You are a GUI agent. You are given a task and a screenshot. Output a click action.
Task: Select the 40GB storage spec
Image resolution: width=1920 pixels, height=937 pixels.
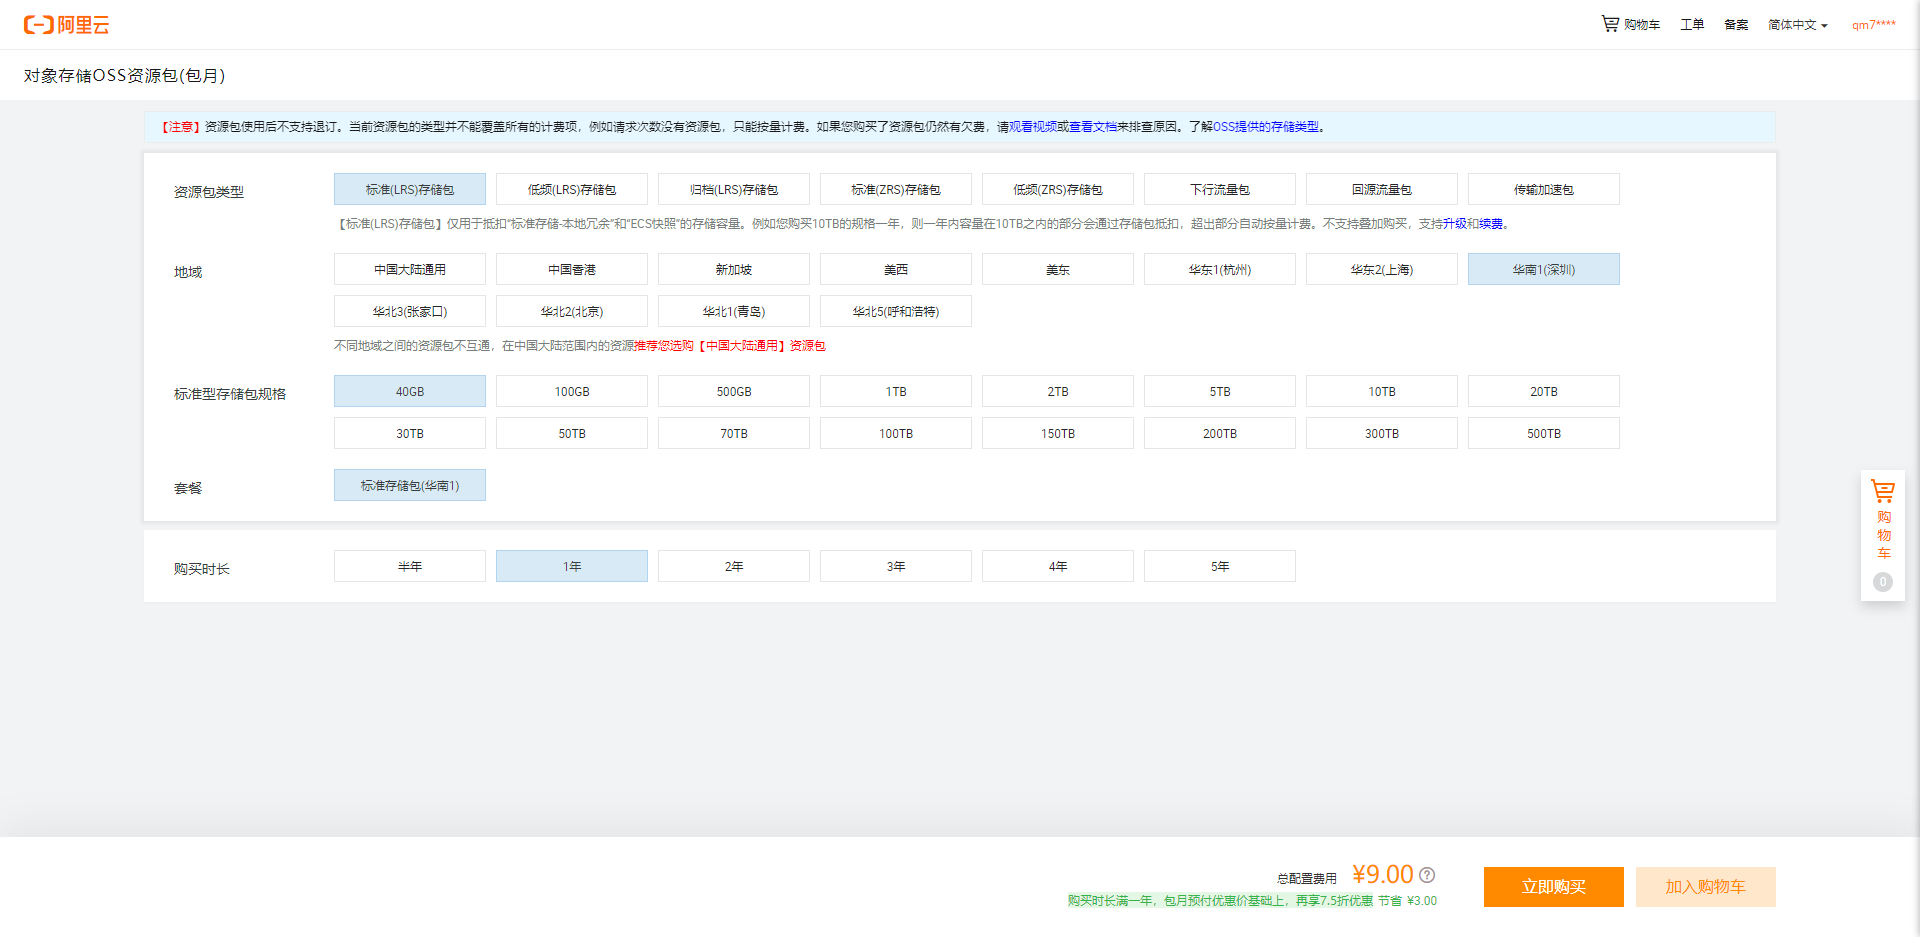[410, 391]
